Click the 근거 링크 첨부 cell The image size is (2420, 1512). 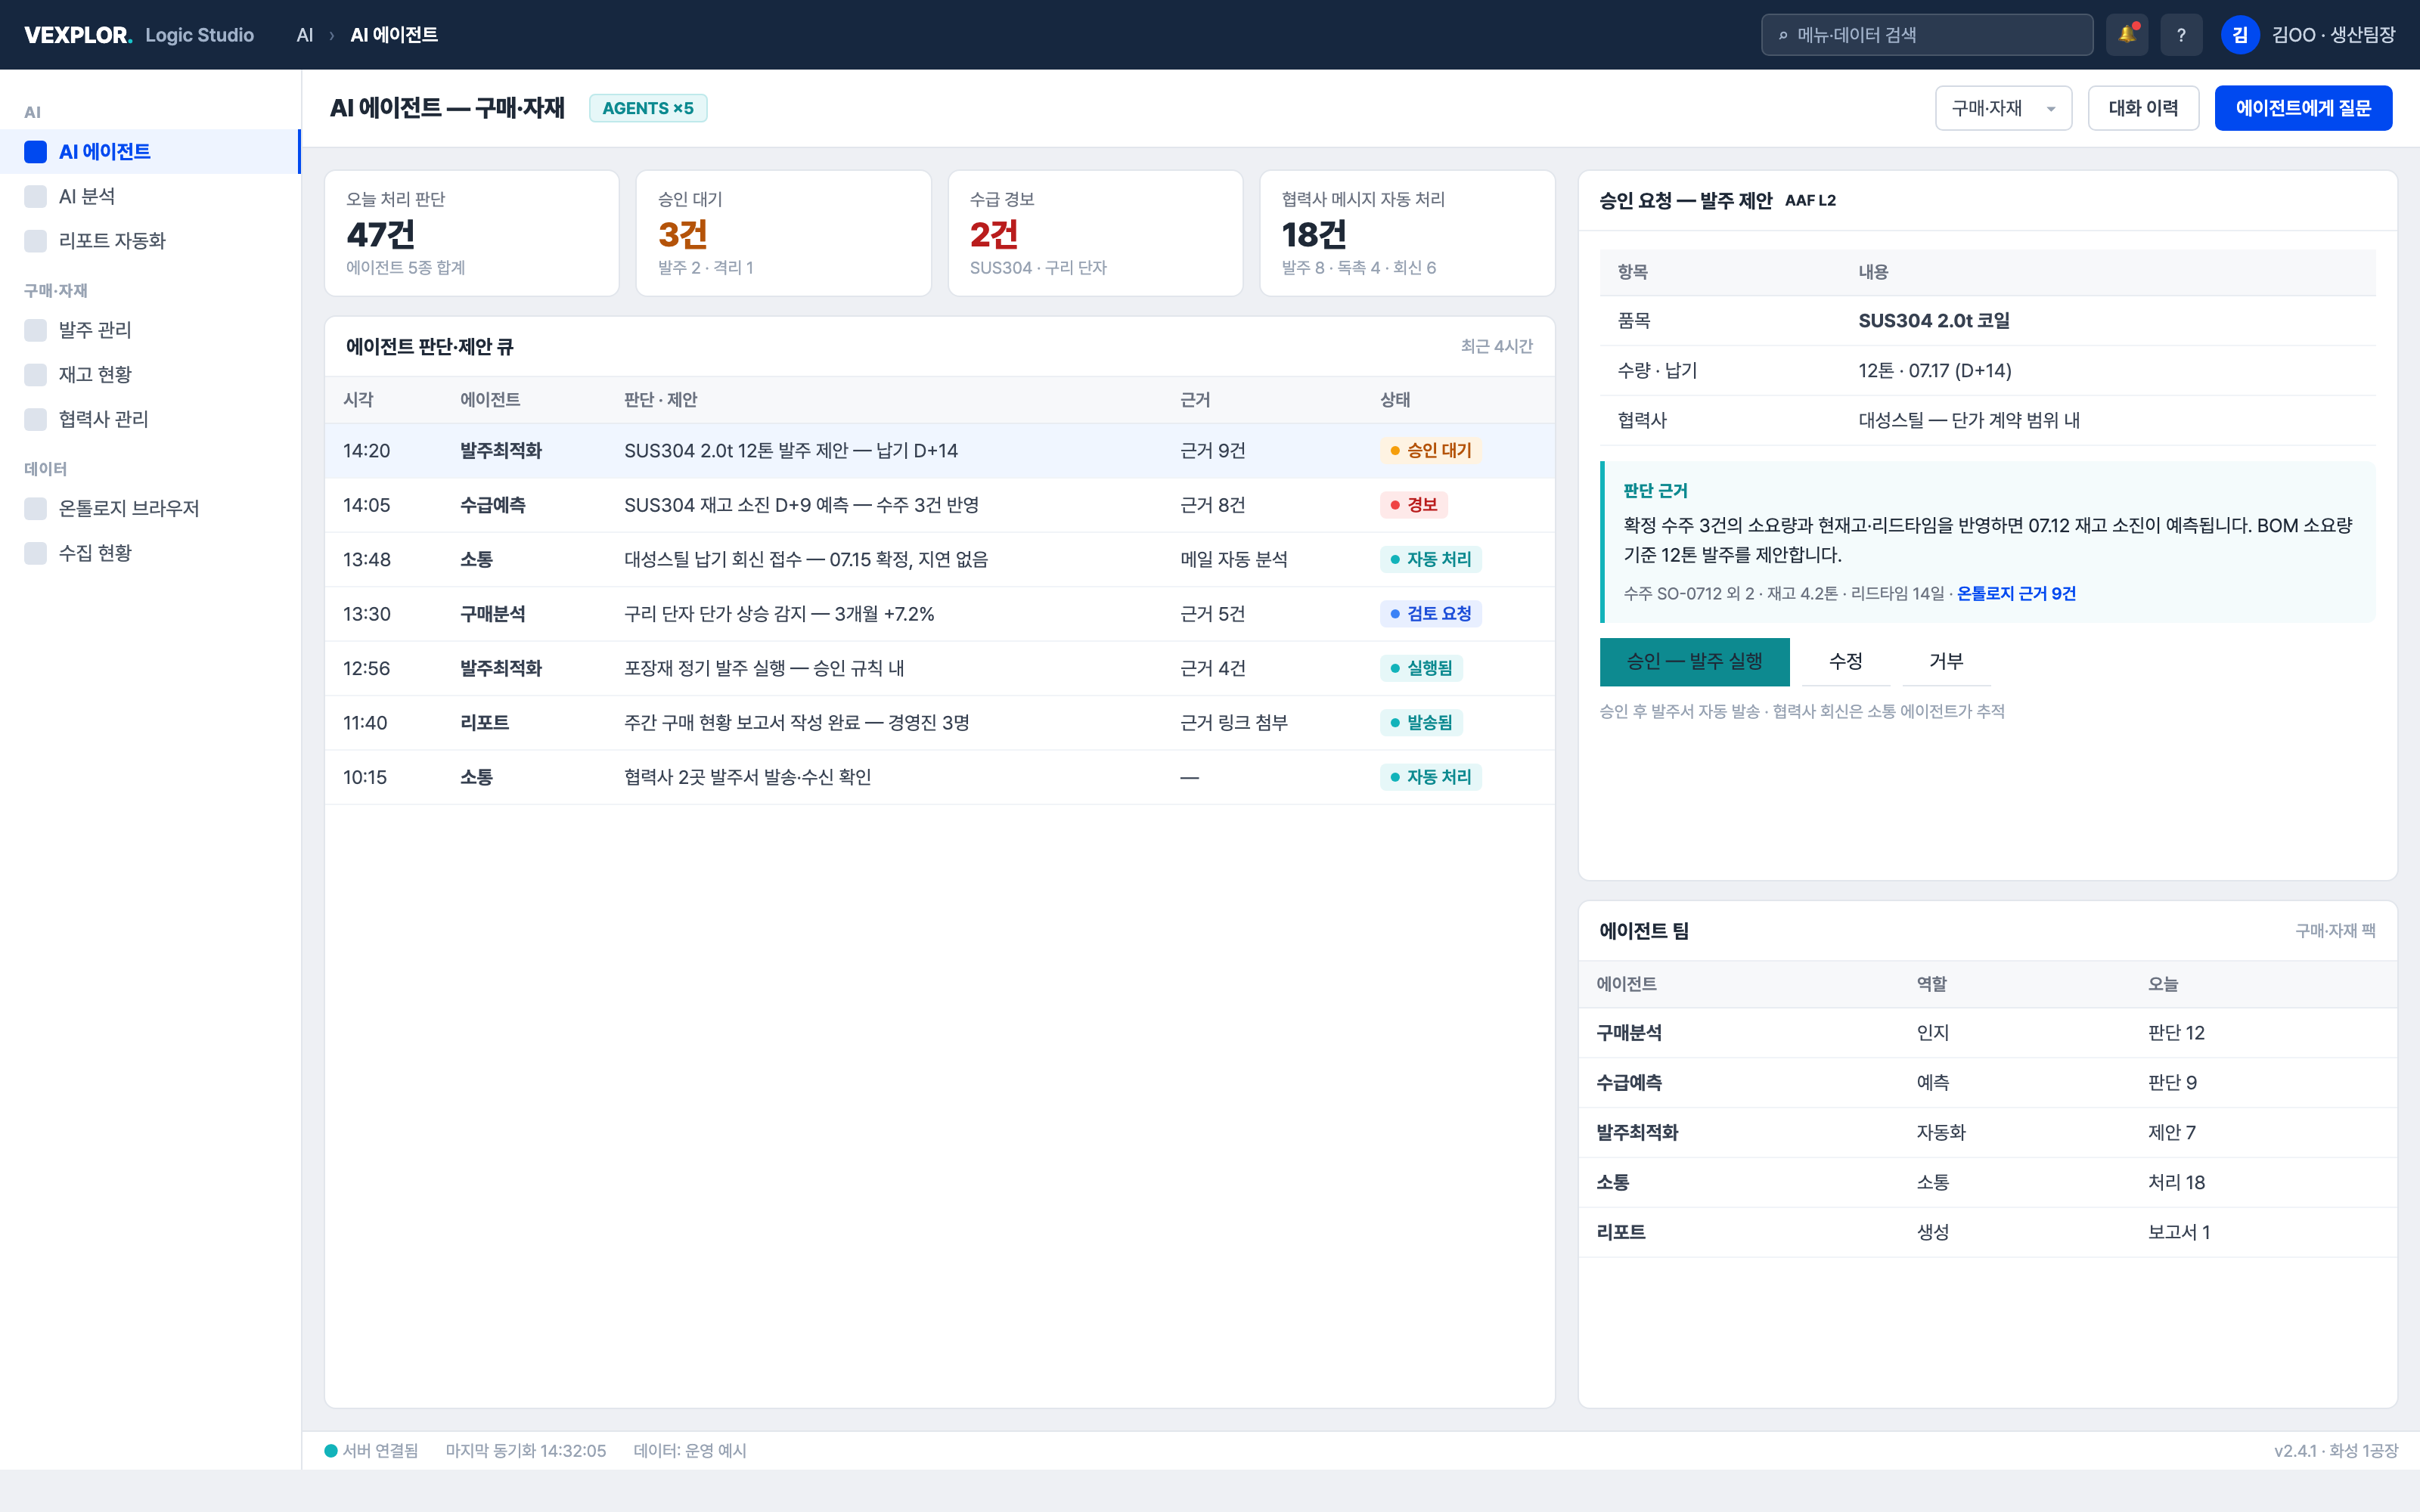pos(1234,723)
